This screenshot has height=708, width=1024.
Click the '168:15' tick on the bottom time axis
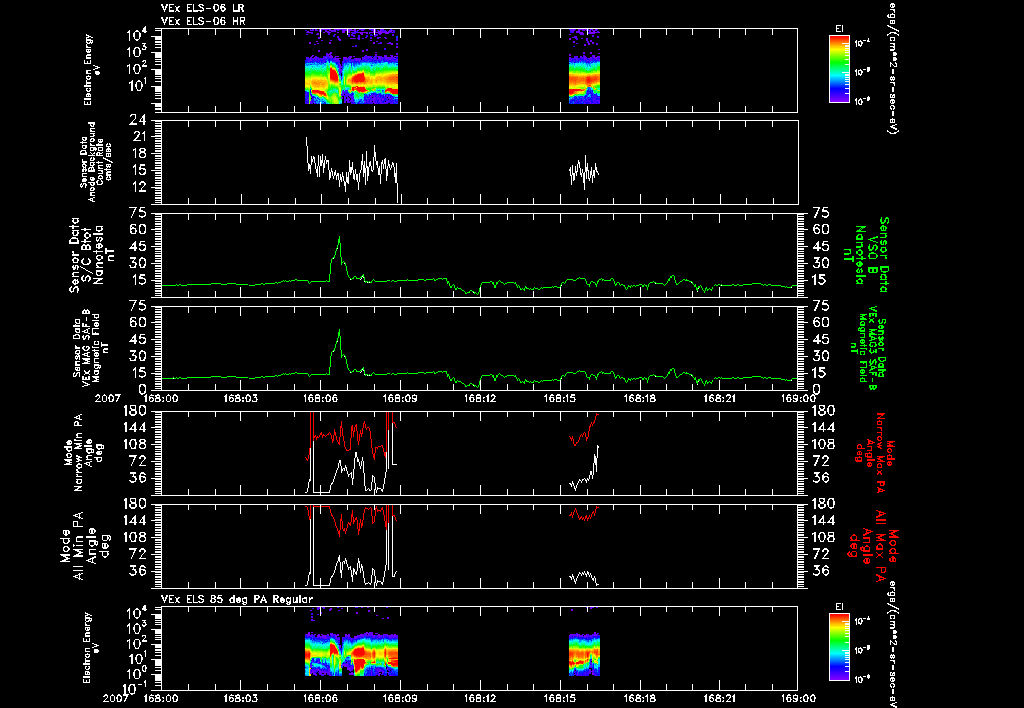pos(560,698)
